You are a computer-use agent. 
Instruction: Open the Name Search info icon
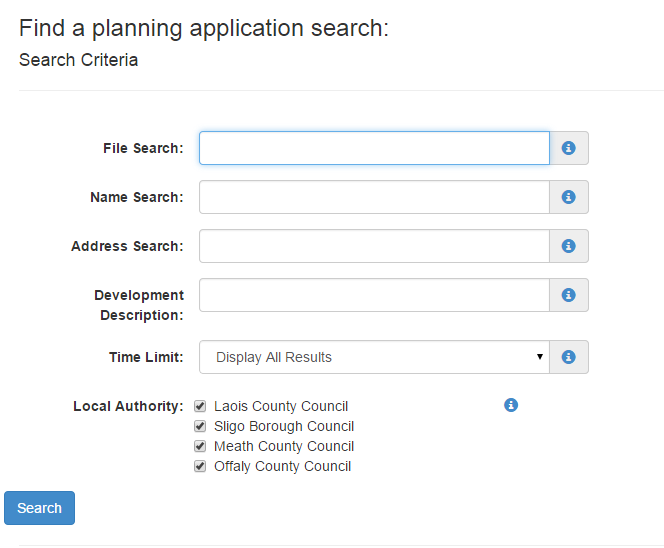(568, 197)
